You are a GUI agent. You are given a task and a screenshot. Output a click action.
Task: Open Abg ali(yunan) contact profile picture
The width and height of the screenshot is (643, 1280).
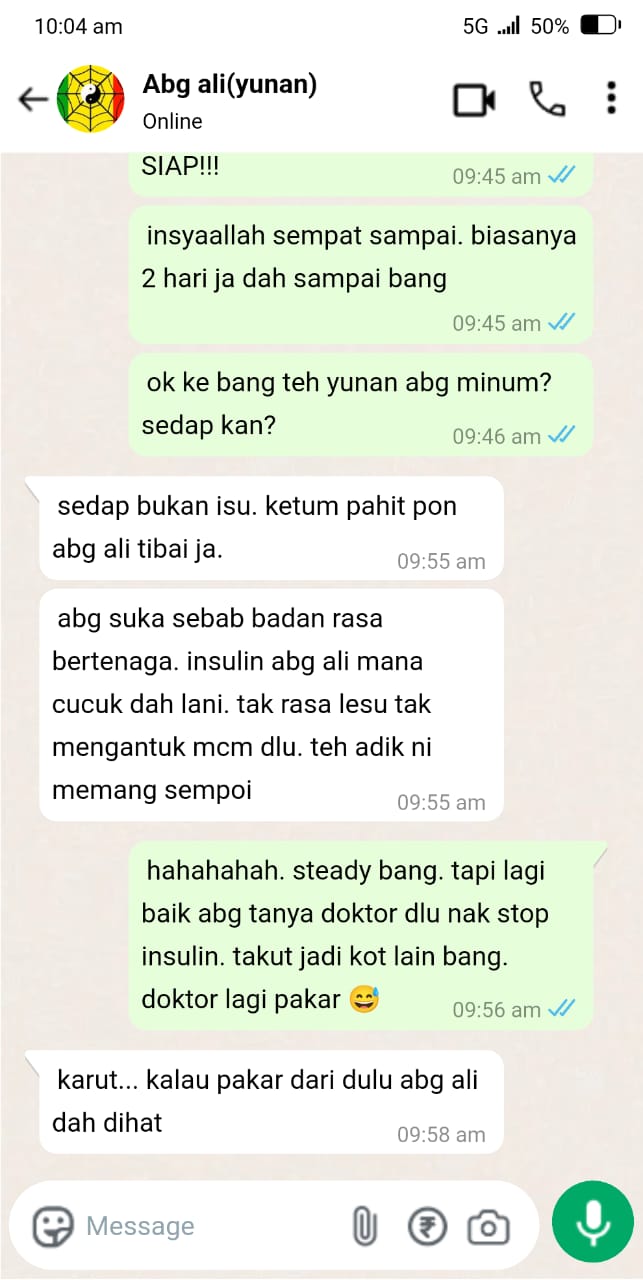click(91, 99)
